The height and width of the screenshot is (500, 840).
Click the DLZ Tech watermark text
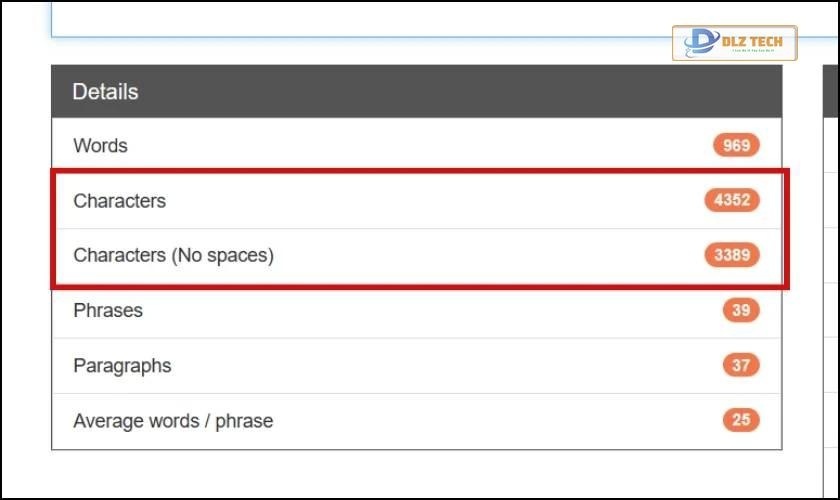(x=753, y=42)
